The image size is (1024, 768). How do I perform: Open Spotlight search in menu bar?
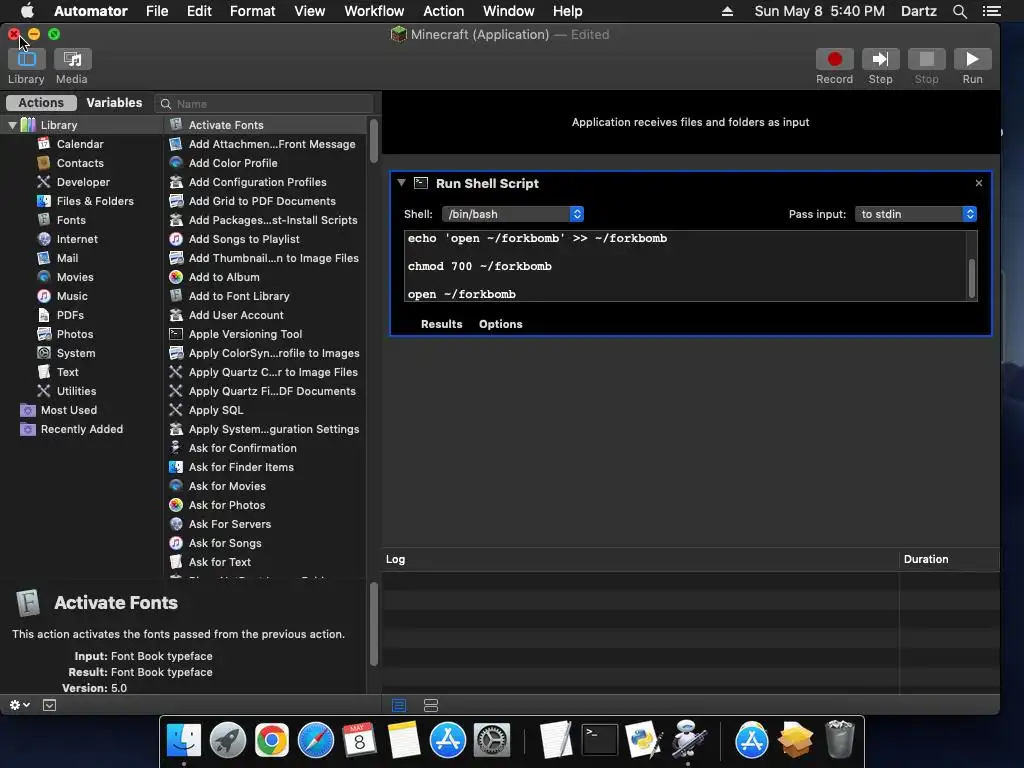click(x=959, y=11)
